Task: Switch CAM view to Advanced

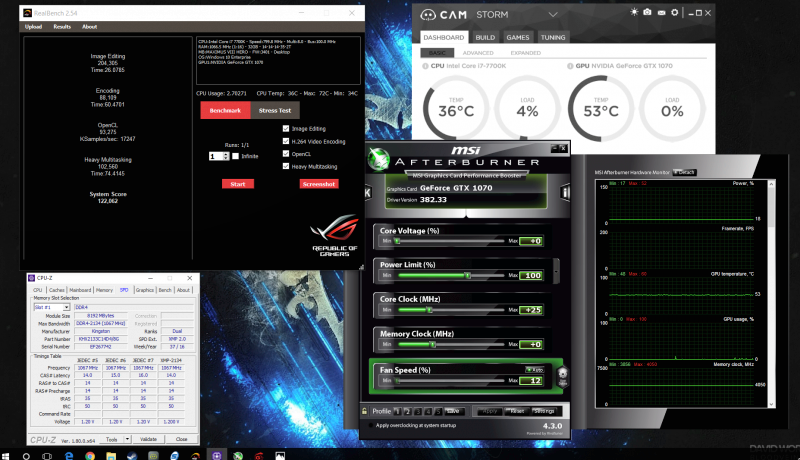Action: coord(478,53)
